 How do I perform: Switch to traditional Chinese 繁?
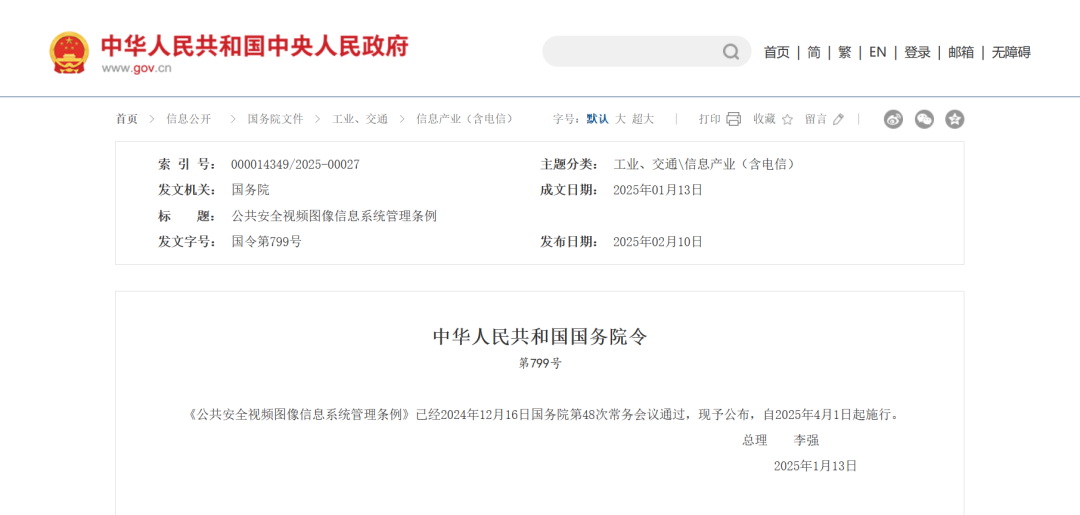[845, 52]
